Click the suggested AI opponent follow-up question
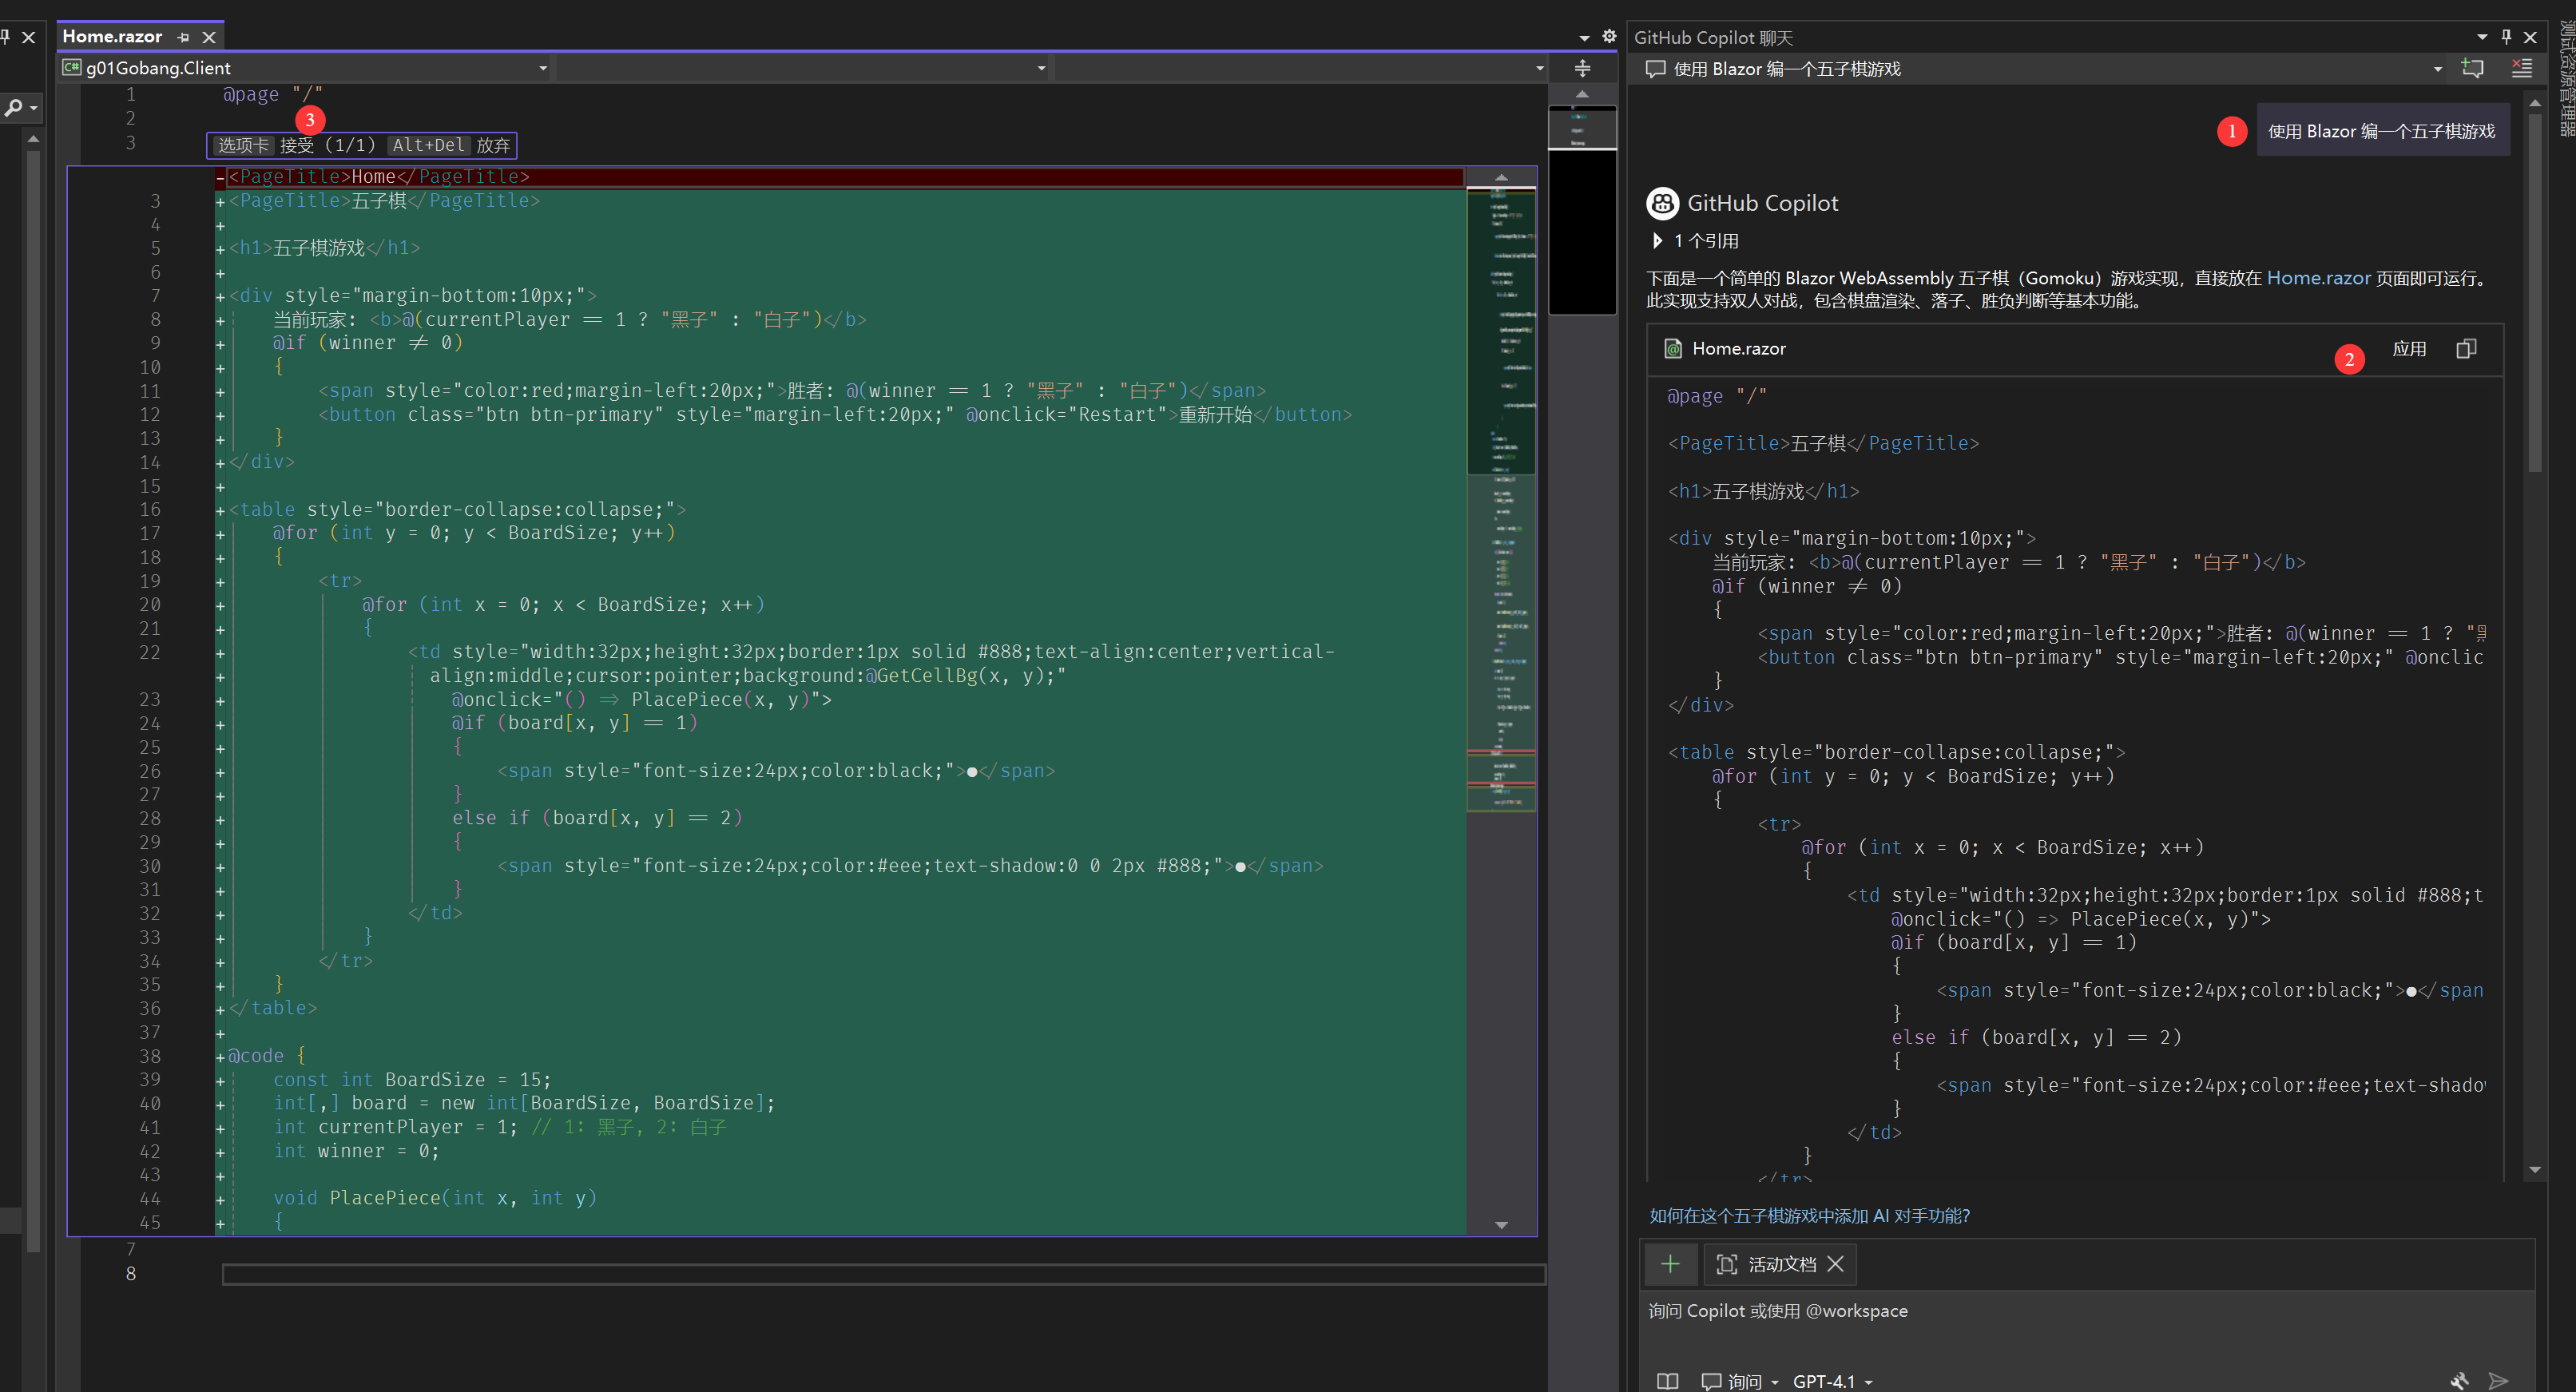This screenshot has height=1392, width=2576. tap(1808, 1215)
